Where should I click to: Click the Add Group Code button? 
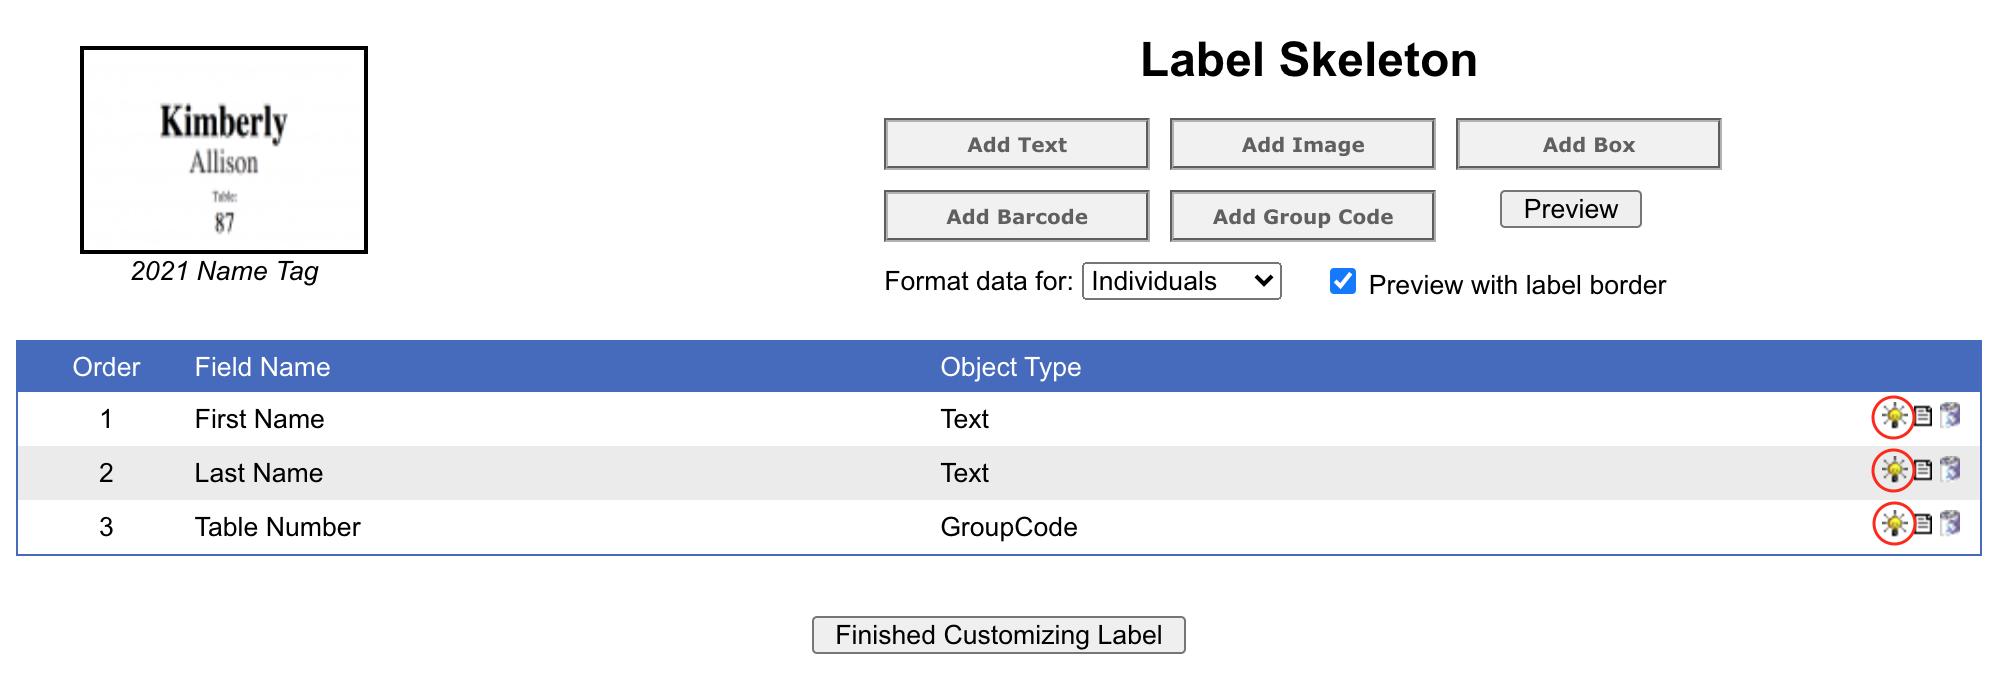pos(1302,217)
